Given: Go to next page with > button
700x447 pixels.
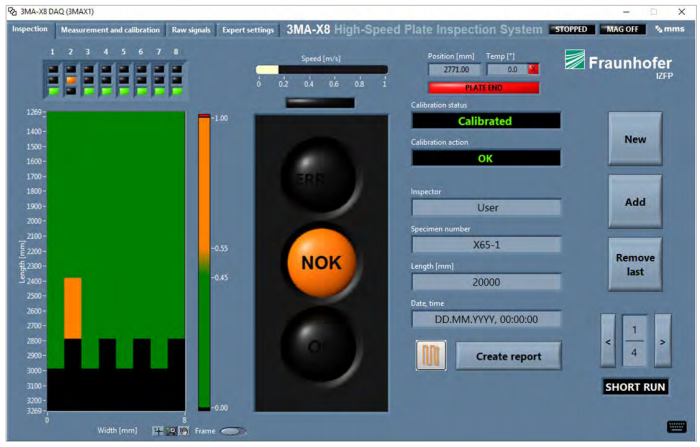Looking at the screenshot, I should (662, 341).
